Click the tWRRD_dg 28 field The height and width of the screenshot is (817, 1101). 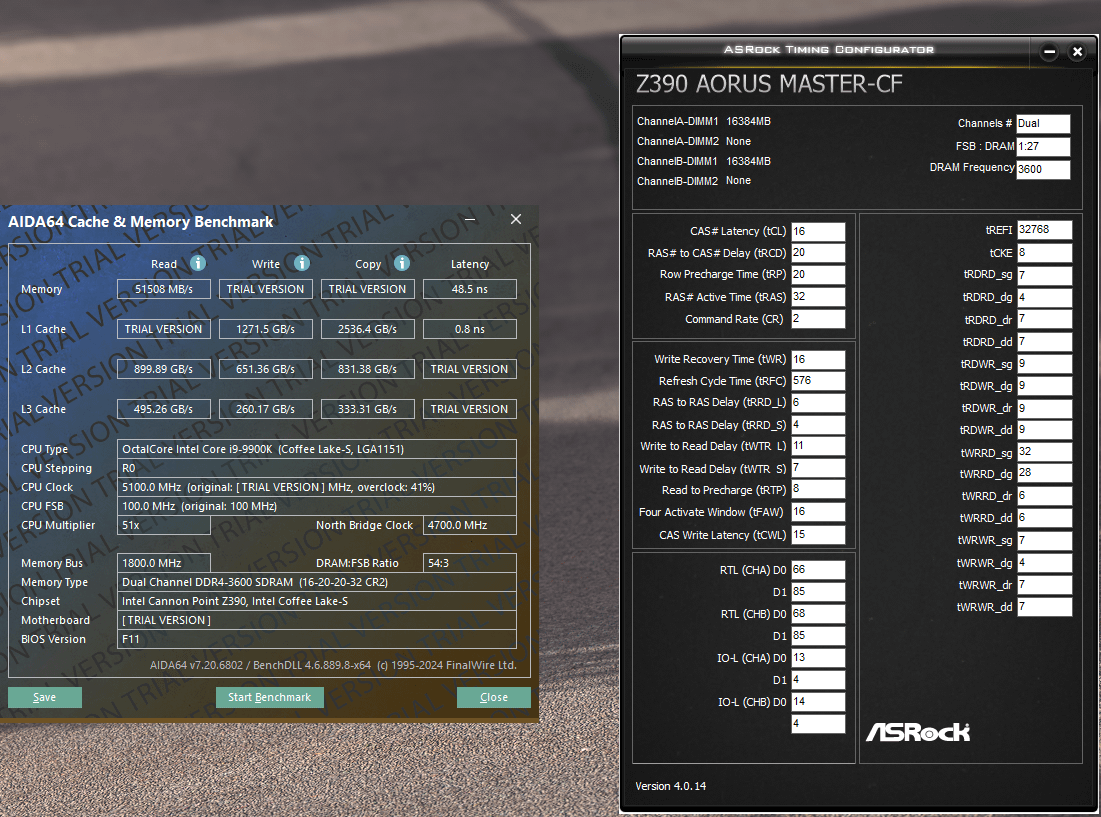[x=1045, y=473]
